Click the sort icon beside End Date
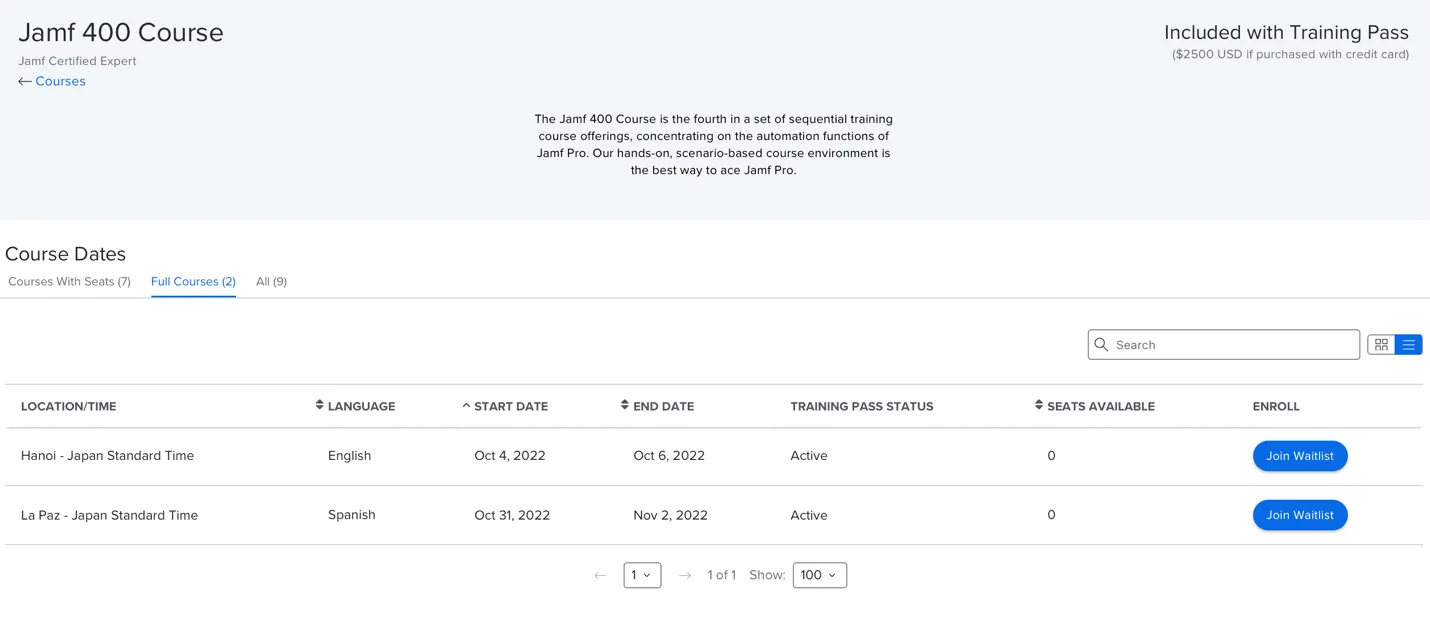Screen dimensions: 1430x617 click(623, 405)
